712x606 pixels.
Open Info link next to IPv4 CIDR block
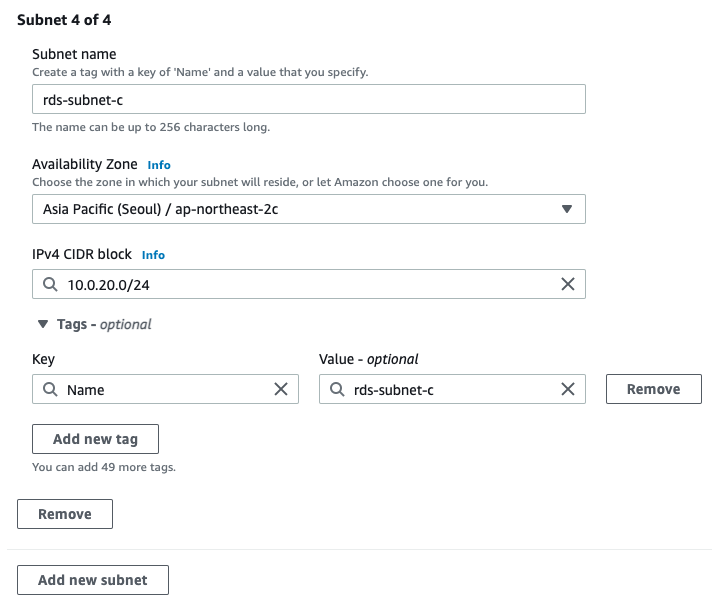(x=153, y=255)
